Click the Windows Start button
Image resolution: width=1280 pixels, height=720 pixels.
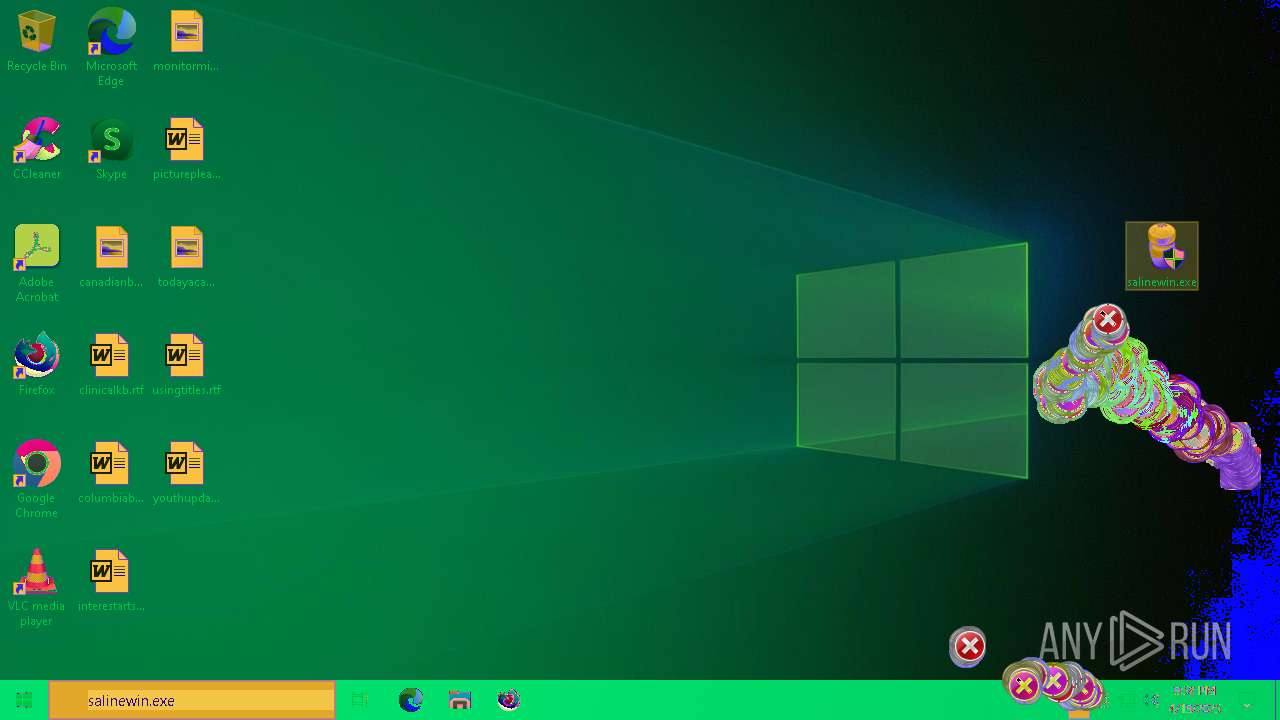click(24, 700)
